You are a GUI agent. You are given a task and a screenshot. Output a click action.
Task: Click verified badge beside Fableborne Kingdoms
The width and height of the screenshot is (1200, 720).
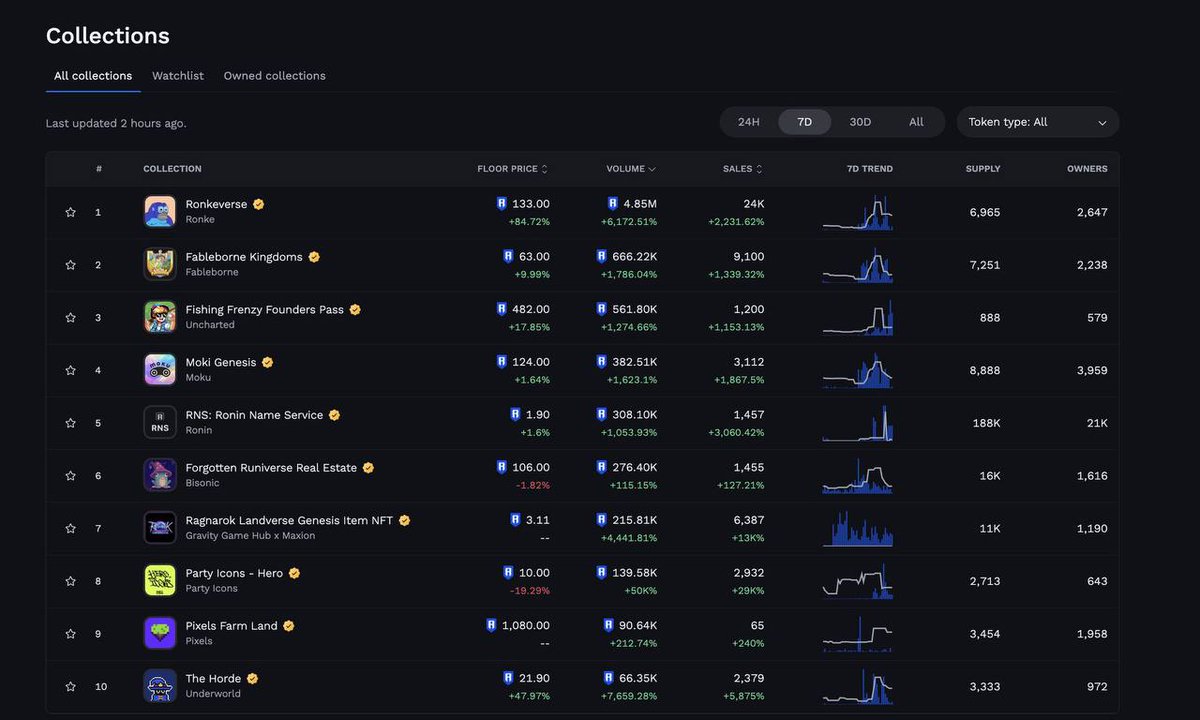pyautogui.click(x=314, y=257)
